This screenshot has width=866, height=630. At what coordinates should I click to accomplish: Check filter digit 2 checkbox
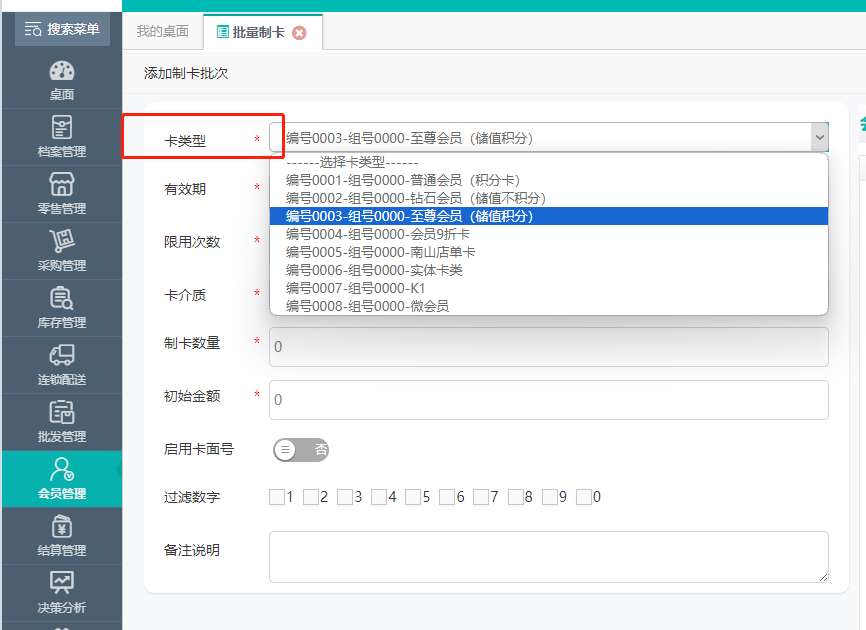pyautogui.click(x=311, y=497)
